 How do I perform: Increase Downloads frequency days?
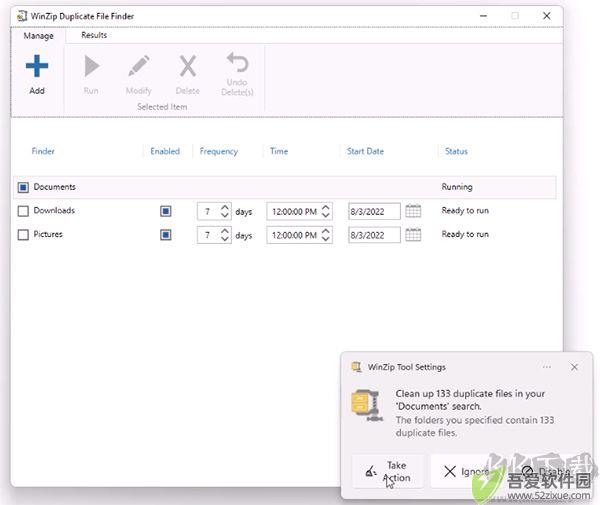pos(225,207)
